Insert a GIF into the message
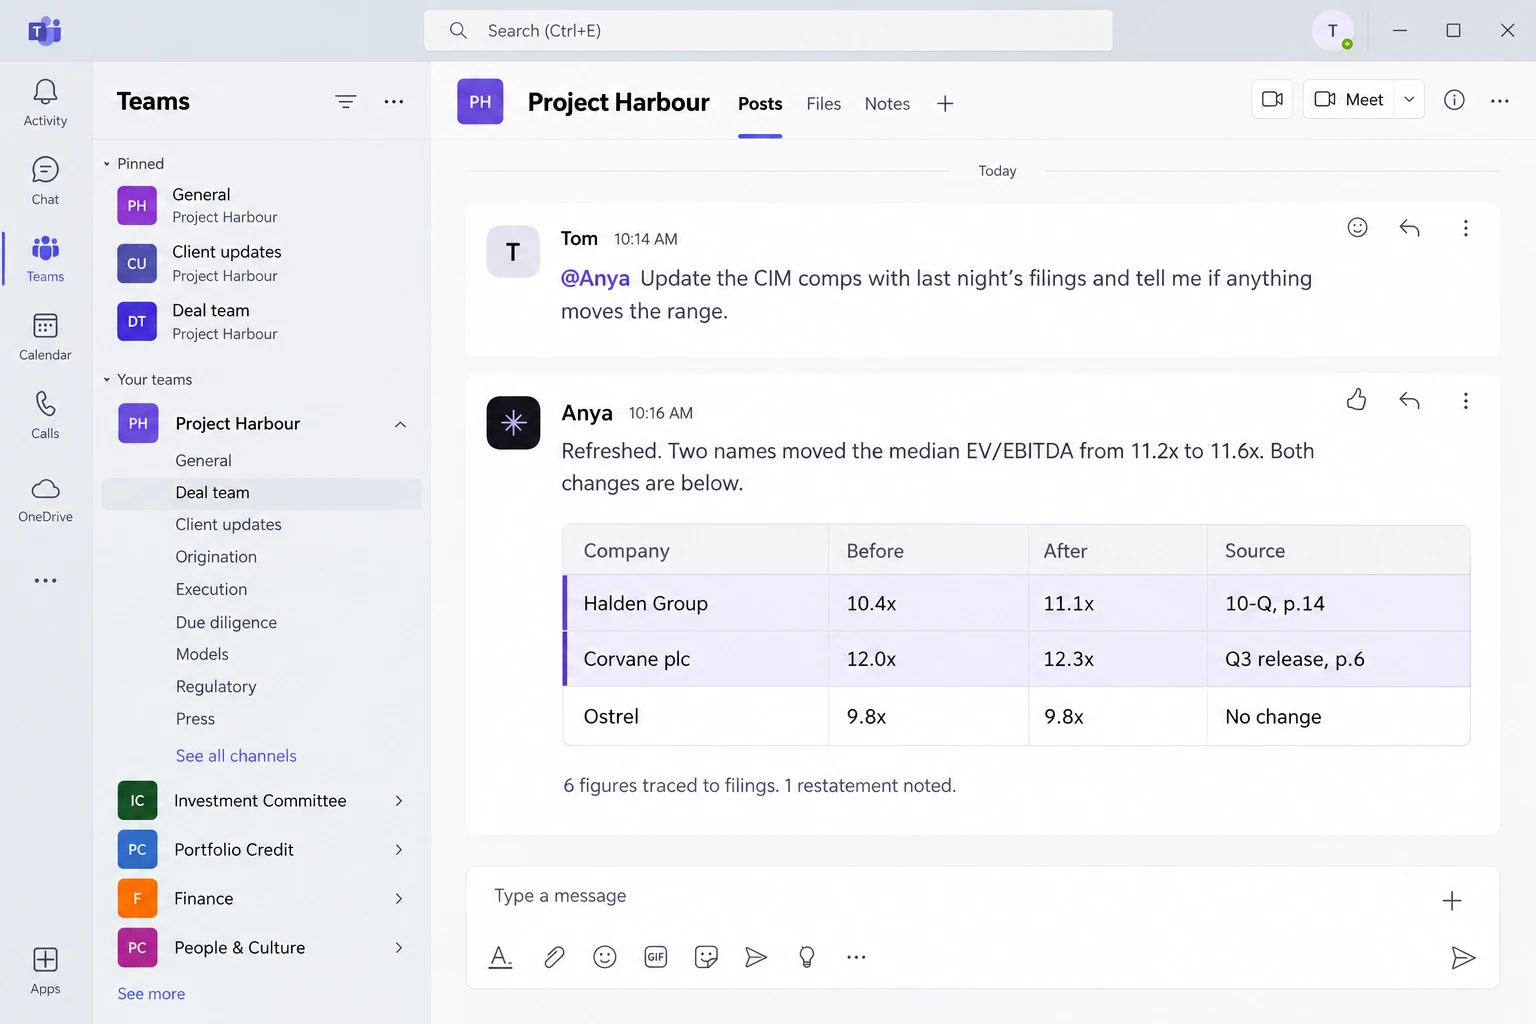The height and width of the screenshot is (1024, 1536). coord(656,957)
